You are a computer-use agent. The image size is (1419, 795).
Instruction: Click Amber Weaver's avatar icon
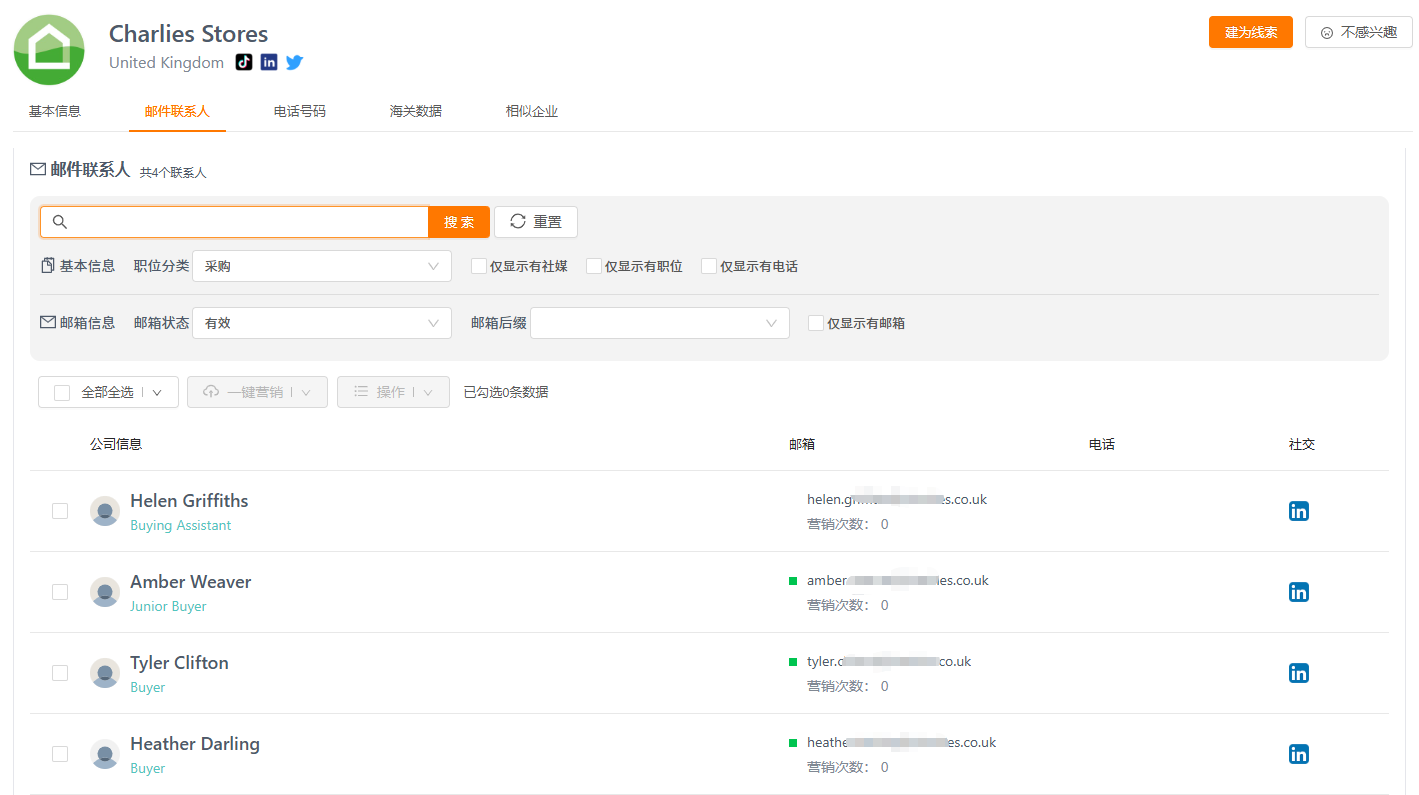click(105, 592)
